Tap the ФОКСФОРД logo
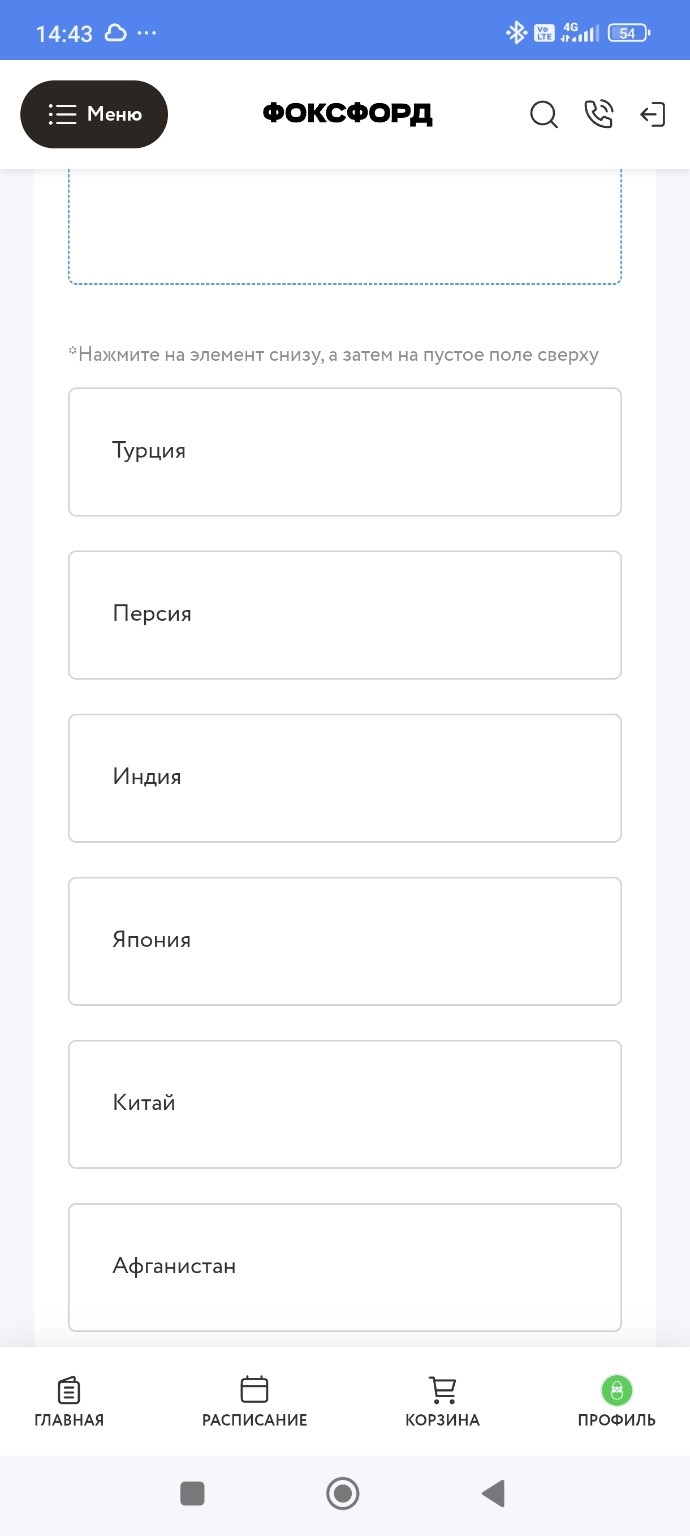690x1536 pixels. [346, 114]
